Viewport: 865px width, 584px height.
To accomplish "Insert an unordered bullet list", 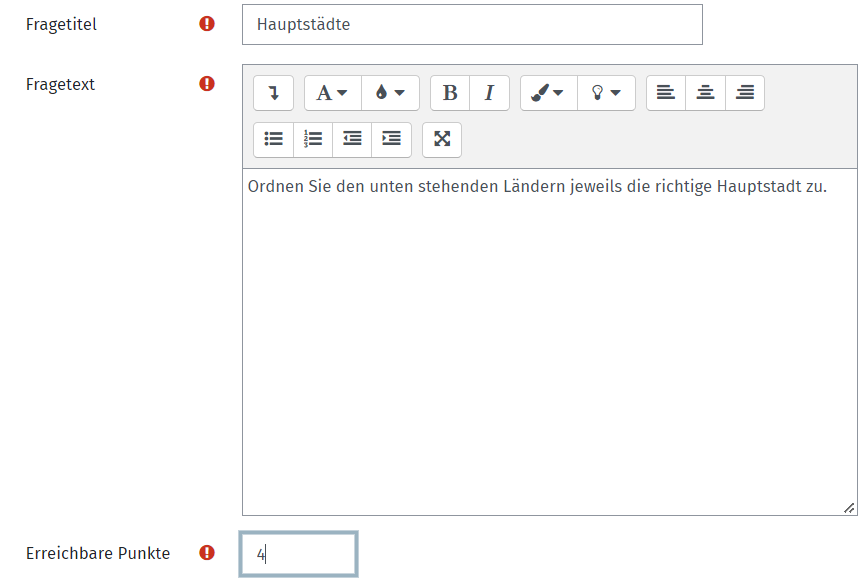I will (273, 140).
